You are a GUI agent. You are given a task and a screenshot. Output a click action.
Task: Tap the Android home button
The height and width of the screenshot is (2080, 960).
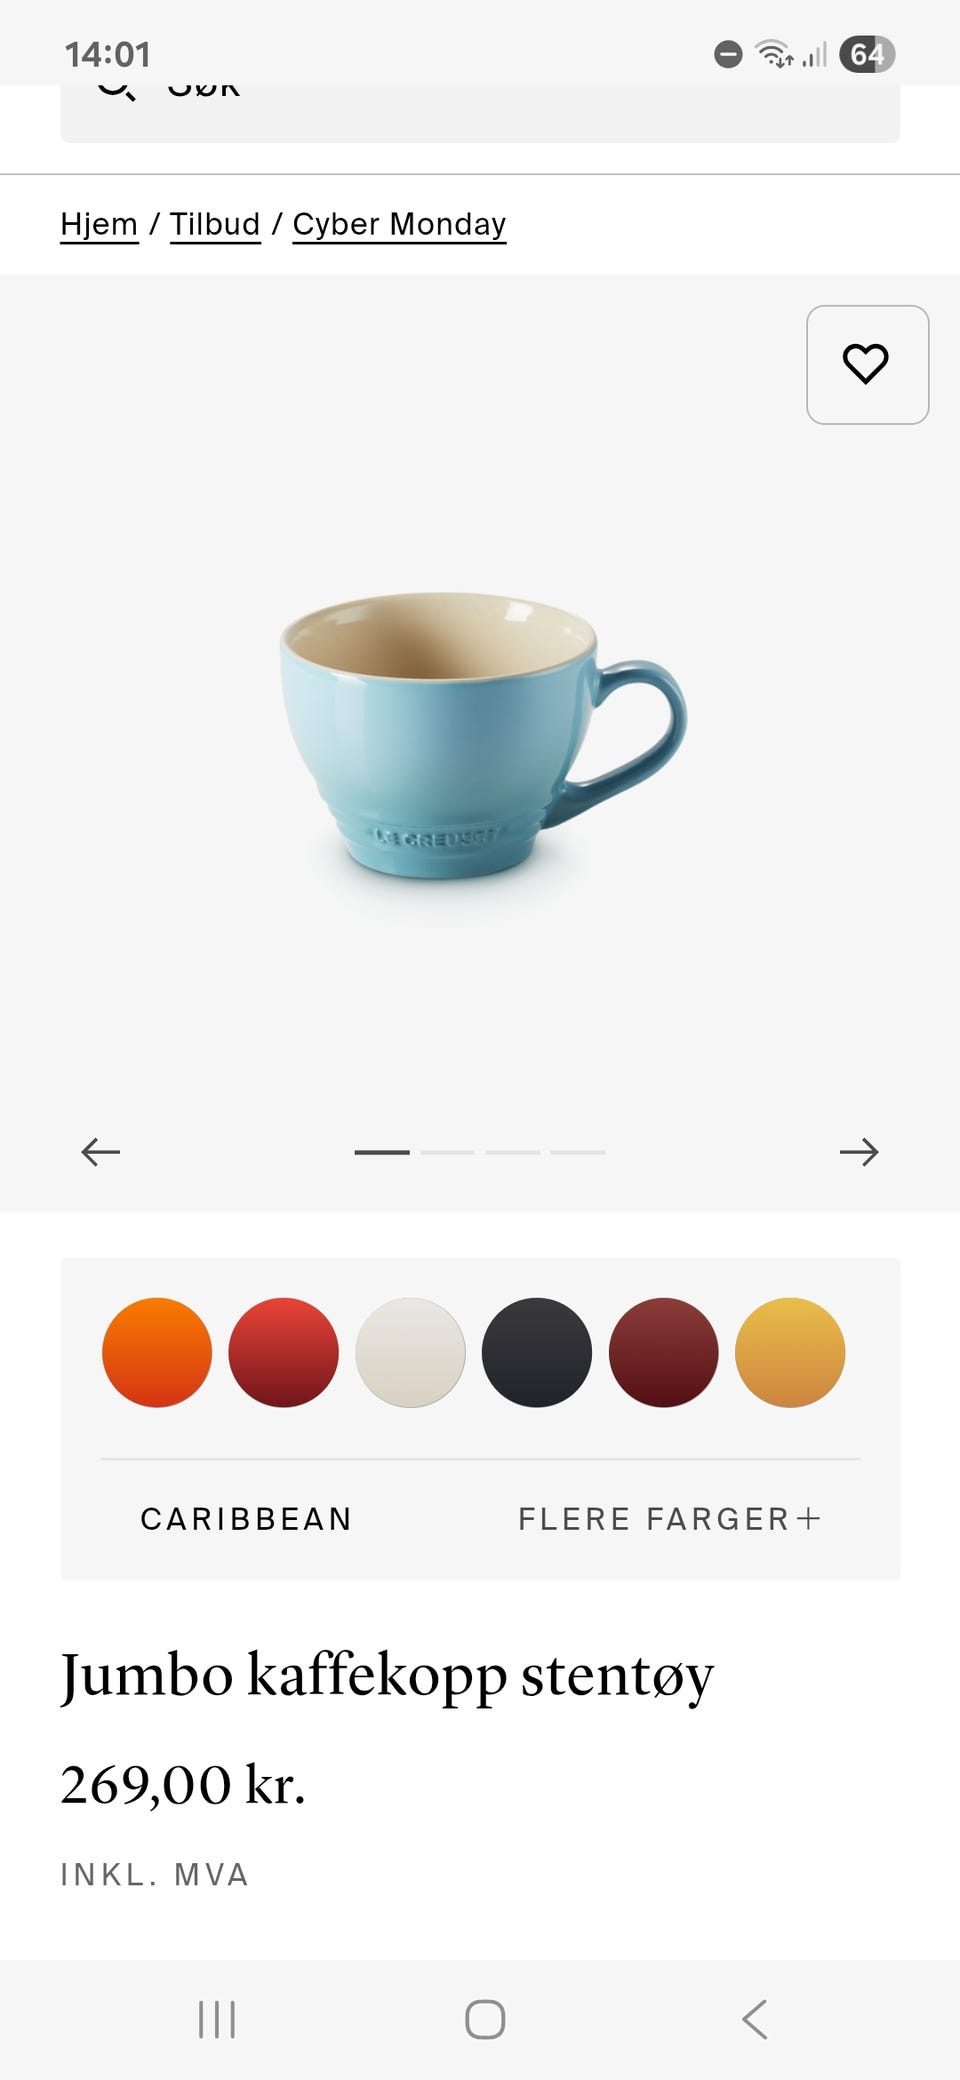485,2019
